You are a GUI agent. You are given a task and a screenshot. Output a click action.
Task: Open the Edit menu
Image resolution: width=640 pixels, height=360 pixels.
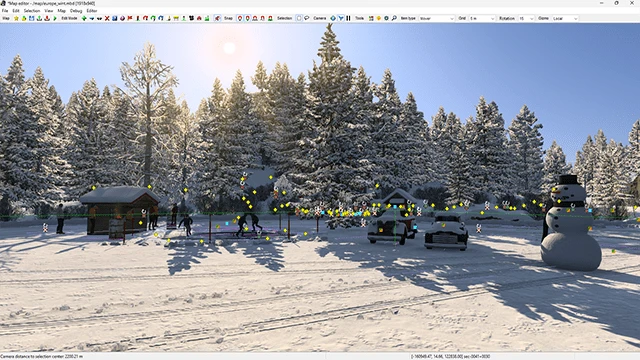pyautogui.click(x=16, y=11)
